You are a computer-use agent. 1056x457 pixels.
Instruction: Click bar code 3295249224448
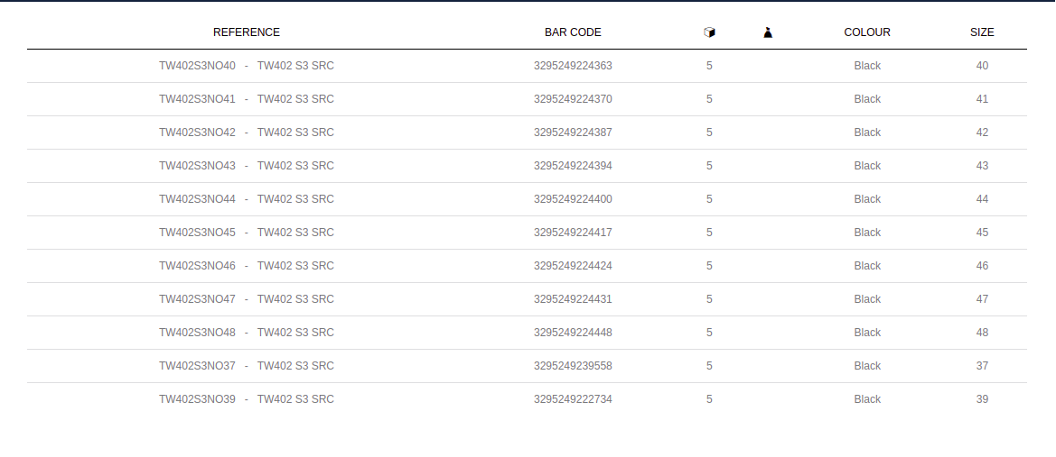(x=573, y=332)
